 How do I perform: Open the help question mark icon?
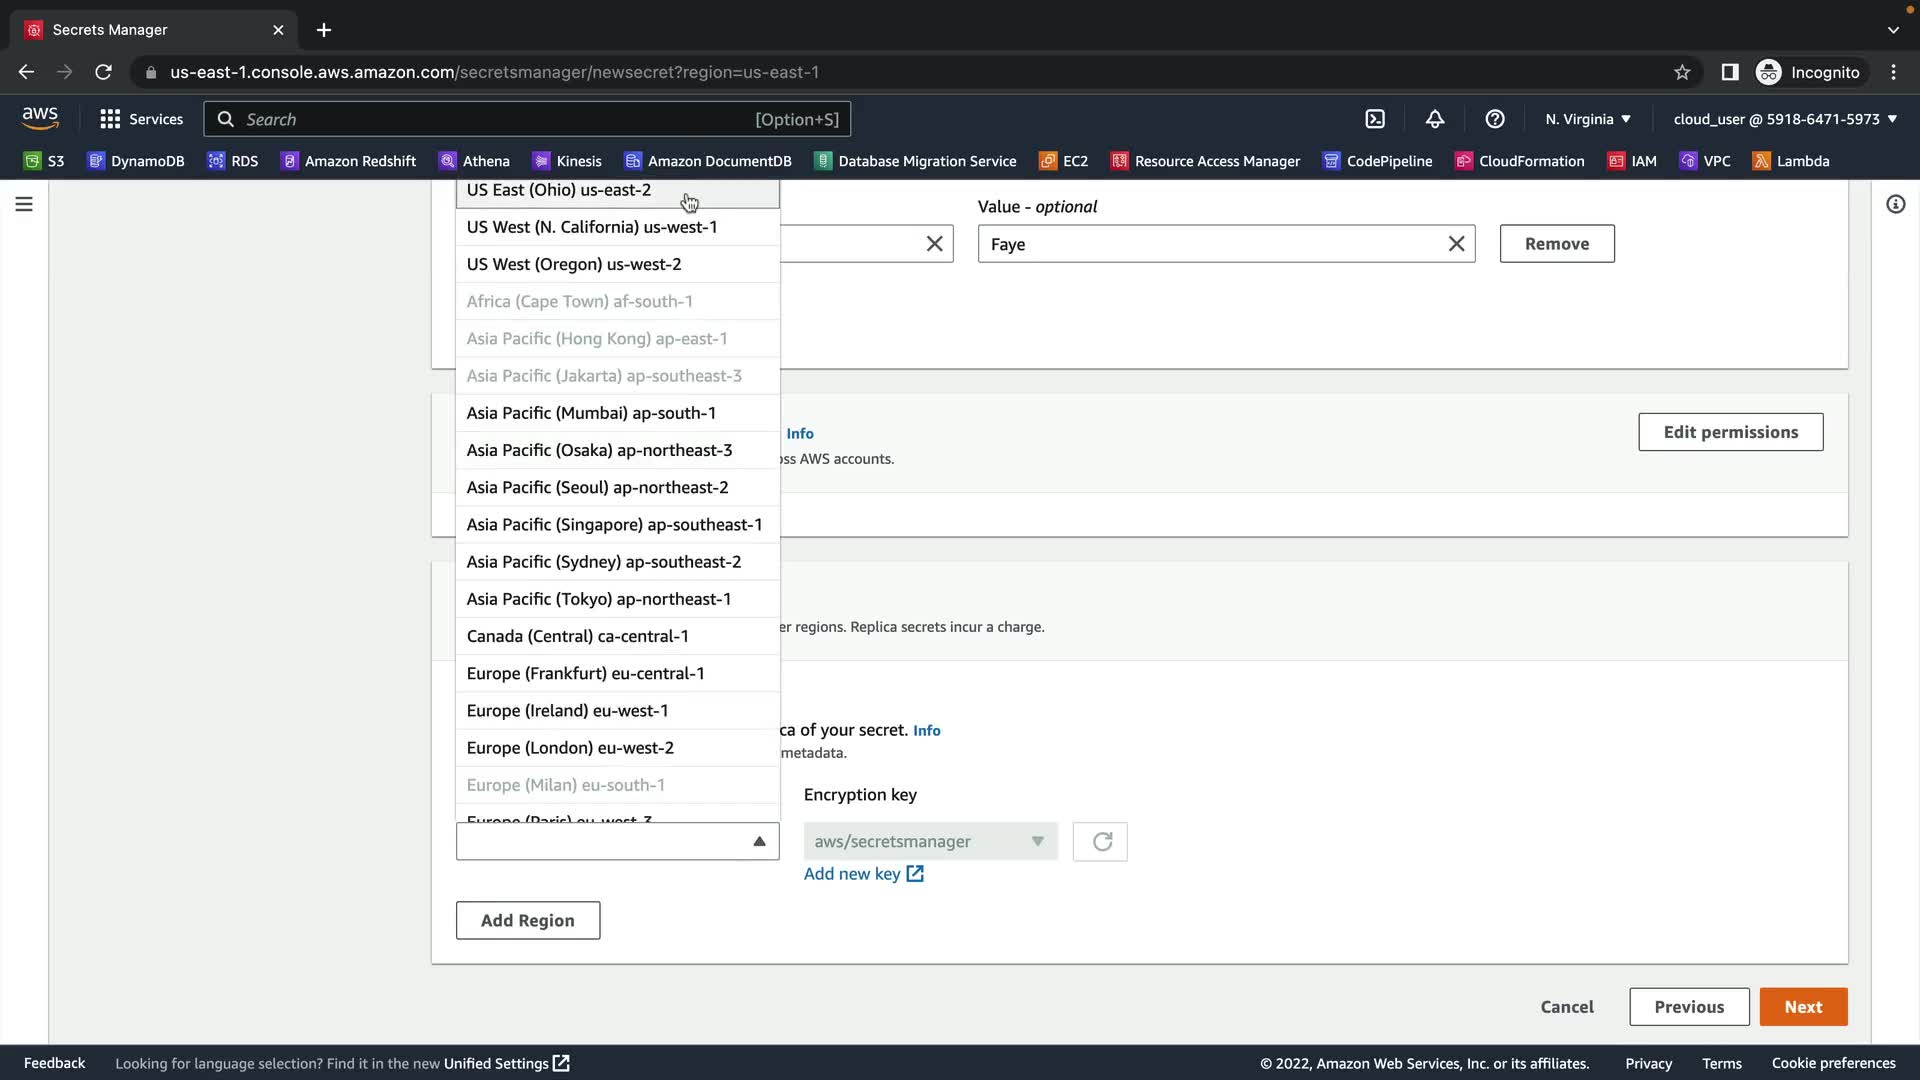click(x=1495, y=119)
